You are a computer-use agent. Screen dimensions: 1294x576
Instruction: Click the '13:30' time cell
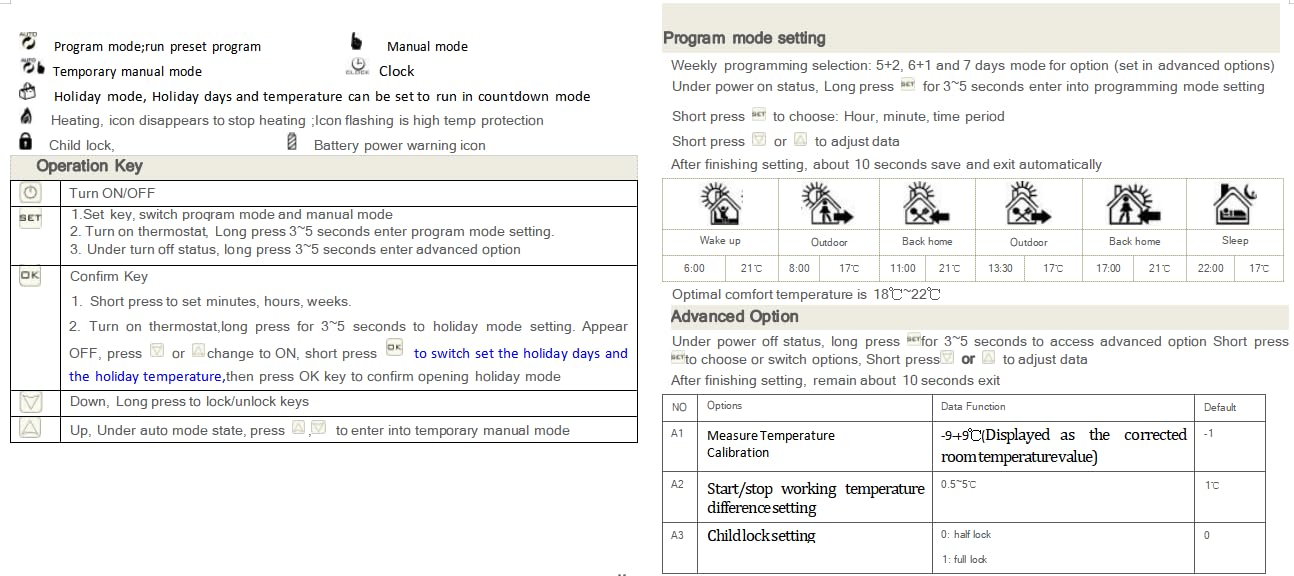click(x=1000, y=268)
